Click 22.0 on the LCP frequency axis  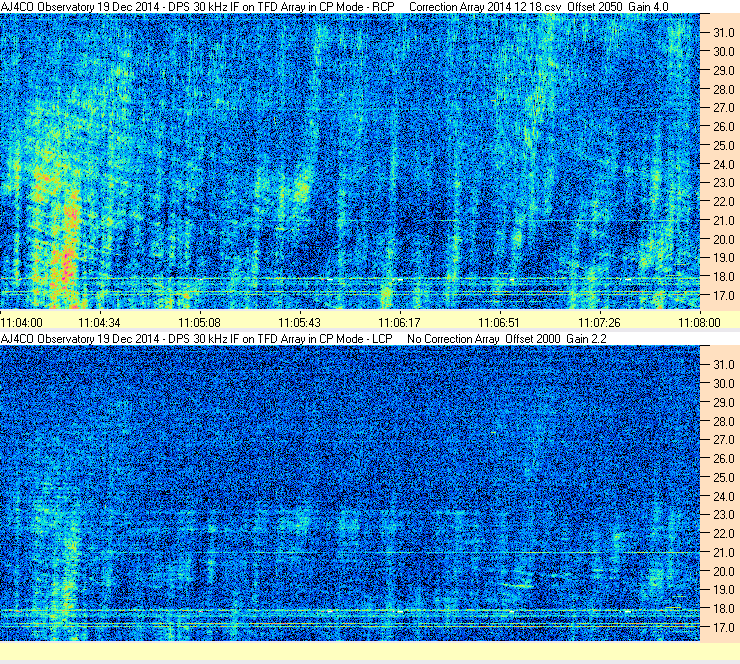pyautogui.click(x=723, y=534)
